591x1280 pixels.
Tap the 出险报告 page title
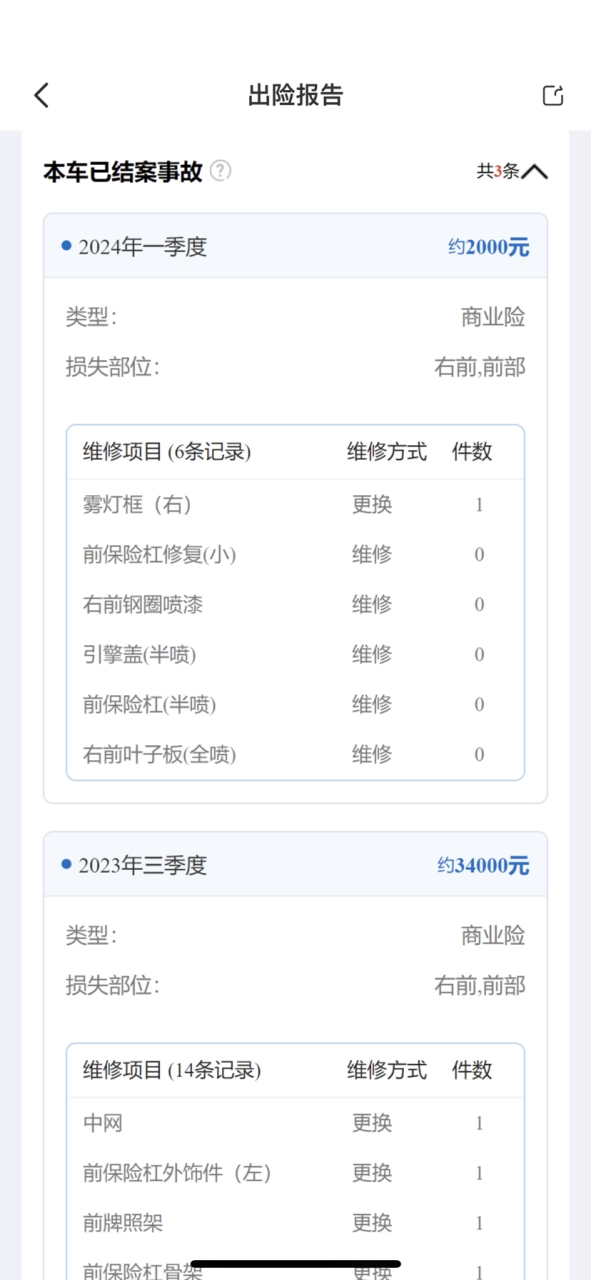pyautogui.click(x=295, y=95)
